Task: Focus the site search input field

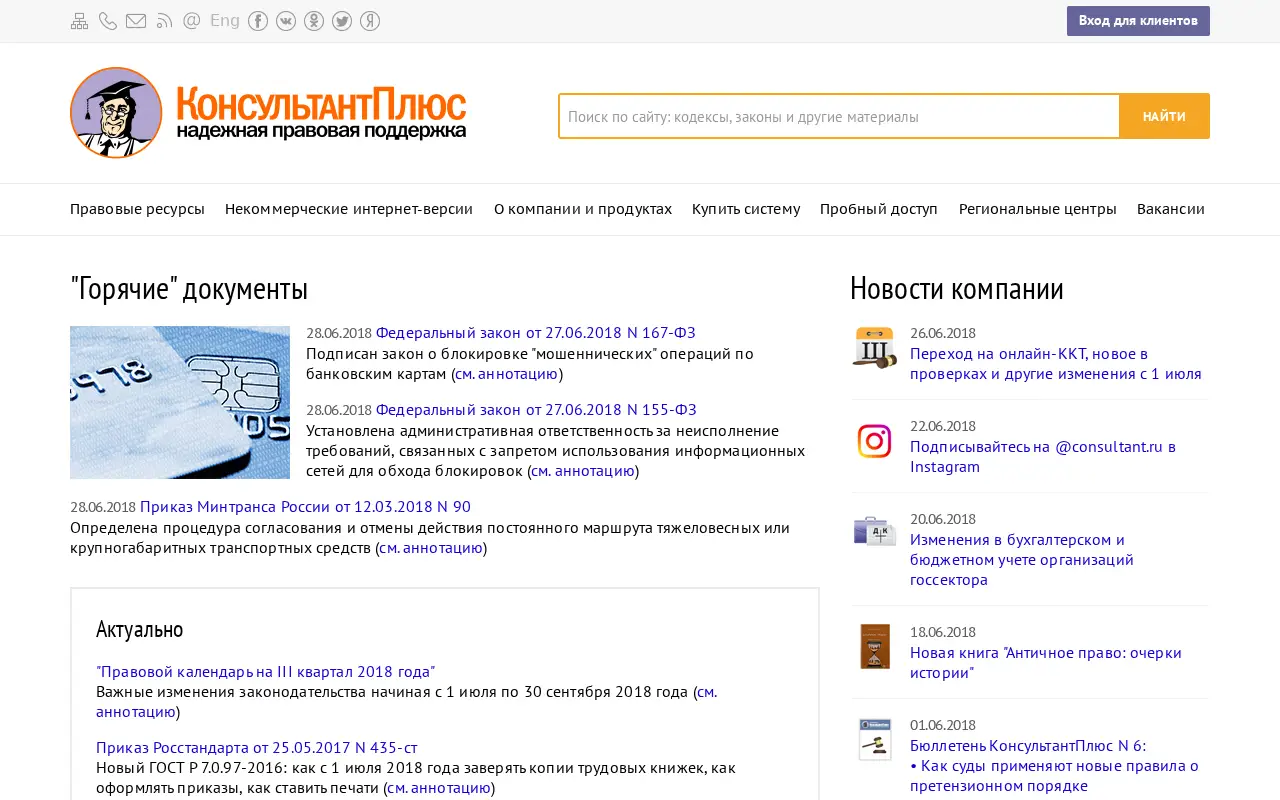Action: click(839, 116)
